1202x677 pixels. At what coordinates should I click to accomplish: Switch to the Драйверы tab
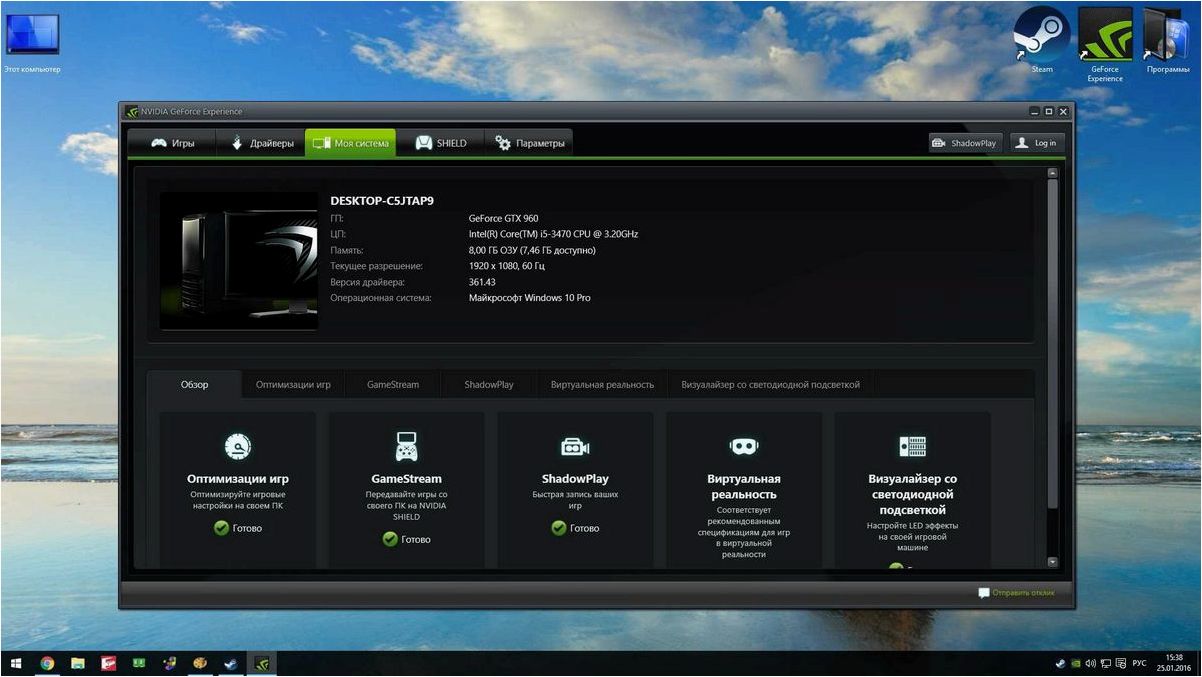pos(261,143)
